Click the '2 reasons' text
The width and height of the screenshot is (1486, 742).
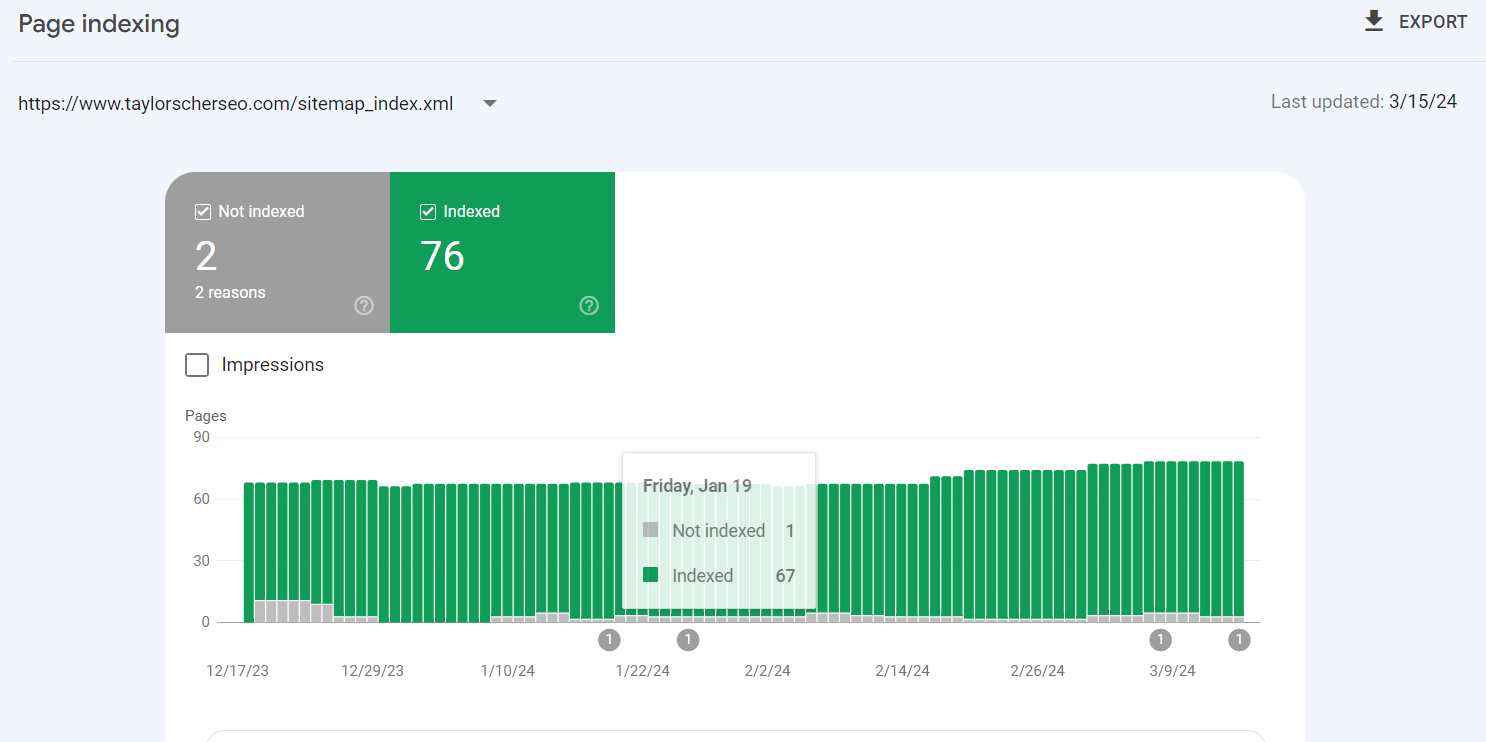click(230, 293)
